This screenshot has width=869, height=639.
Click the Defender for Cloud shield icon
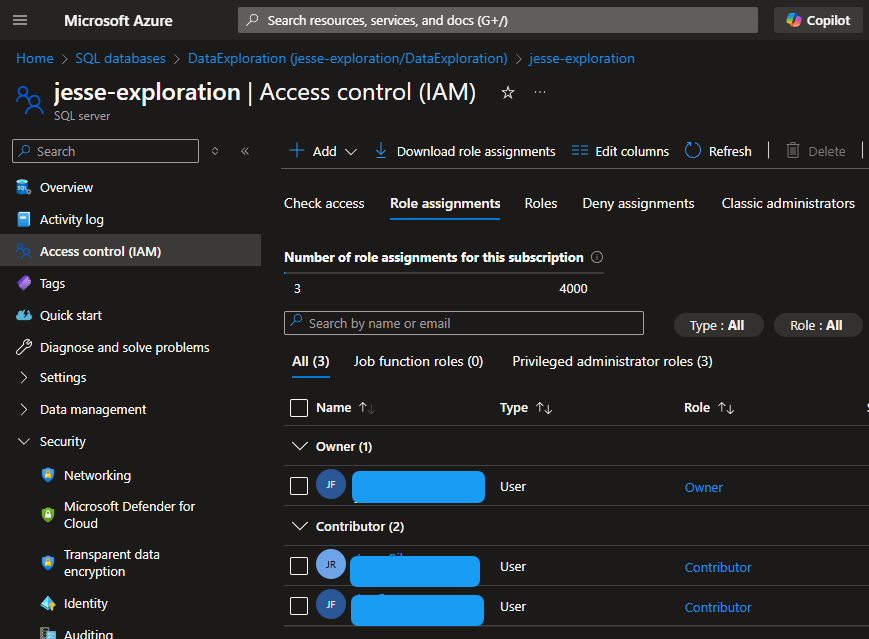48,515
